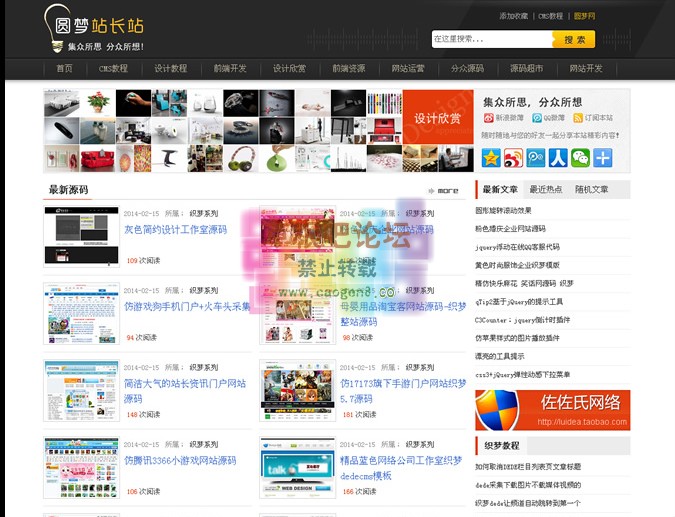
Task: Open thumbnail of 简洁大气的站长资讯门户网站源码
Action: tap(81, 390)
